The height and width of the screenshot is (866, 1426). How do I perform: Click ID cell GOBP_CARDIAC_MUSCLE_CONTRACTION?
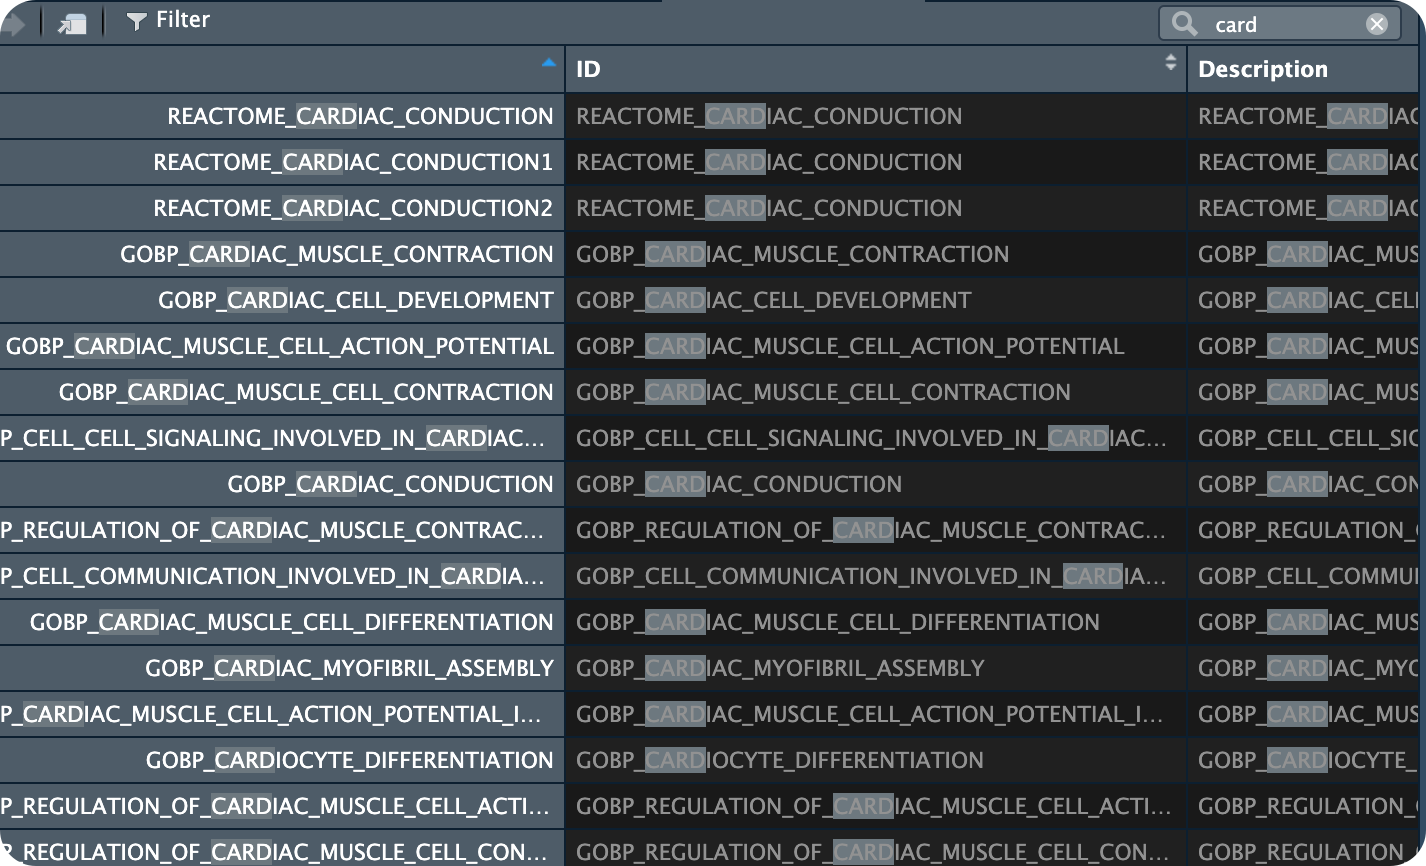point(876,254)
